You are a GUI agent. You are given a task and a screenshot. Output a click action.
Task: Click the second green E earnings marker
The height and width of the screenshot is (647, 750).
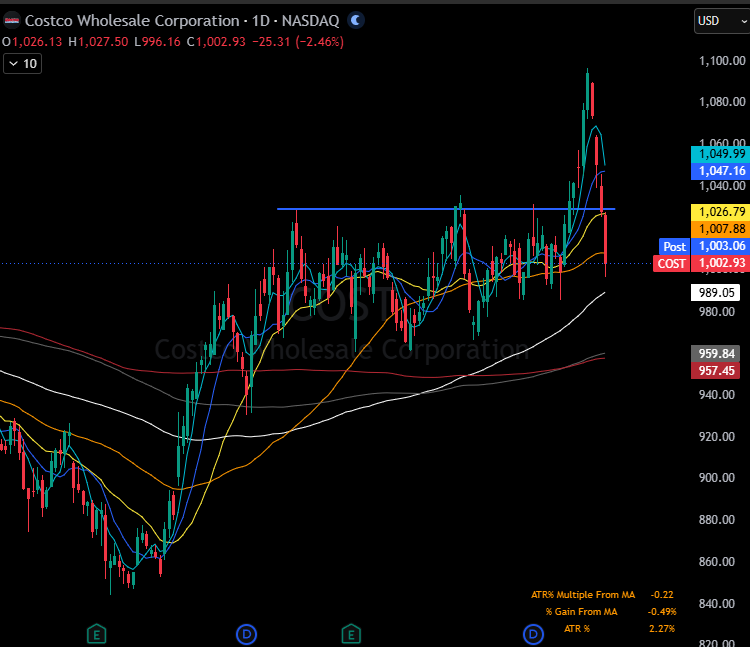pyautogui.click(x=351, y=635)
